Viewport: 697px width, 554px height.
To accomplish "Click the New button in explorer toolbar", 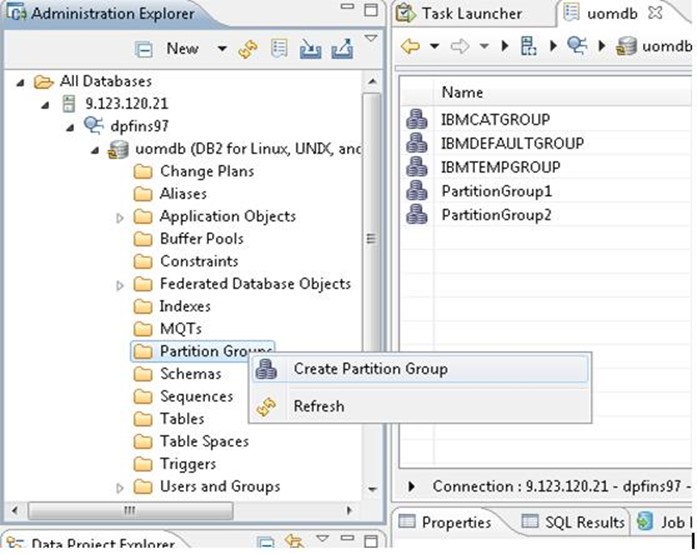I will (x=182, y=48).
